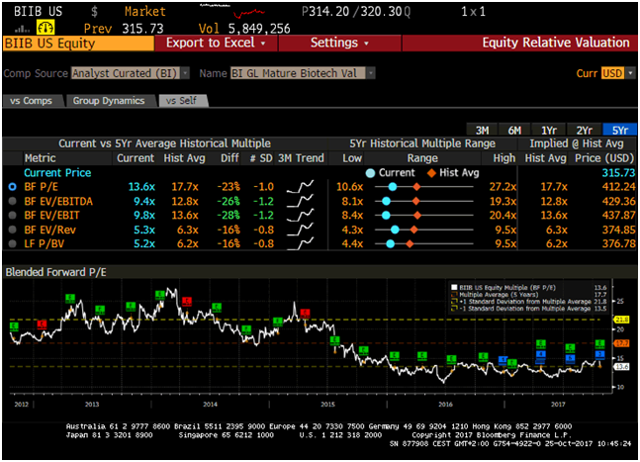The image size is (640, 462).
Task: Click the intraday sparkline chart beside Market
Action: click(233, 11)
